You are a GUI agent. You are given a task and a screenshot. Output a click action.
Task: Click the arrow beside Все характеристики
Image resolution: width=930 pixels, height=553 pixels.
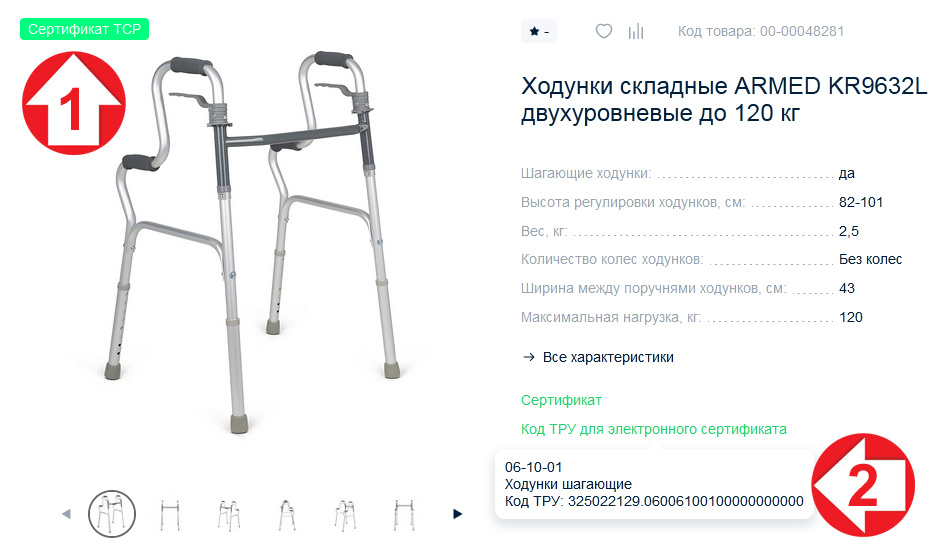pyautogui.click(x=528, y=357)
